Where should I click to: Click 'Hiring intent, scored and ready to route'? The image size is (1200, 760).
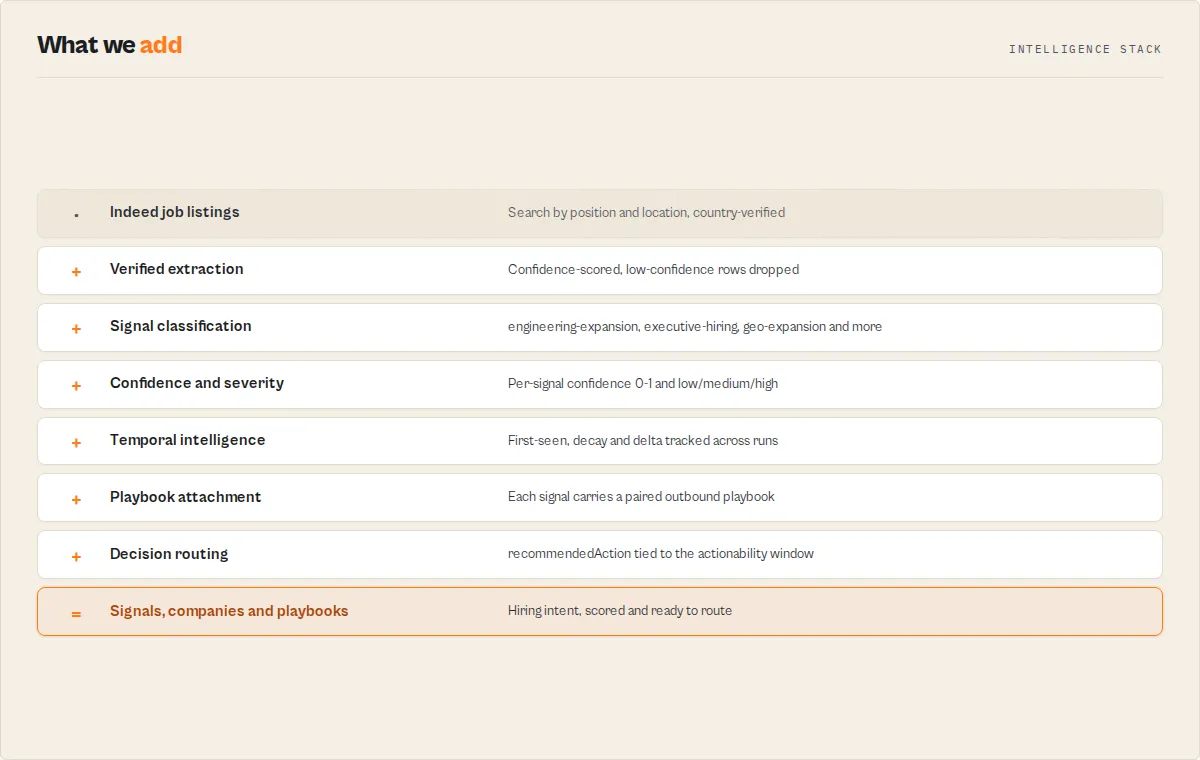(x=620, y=611)
